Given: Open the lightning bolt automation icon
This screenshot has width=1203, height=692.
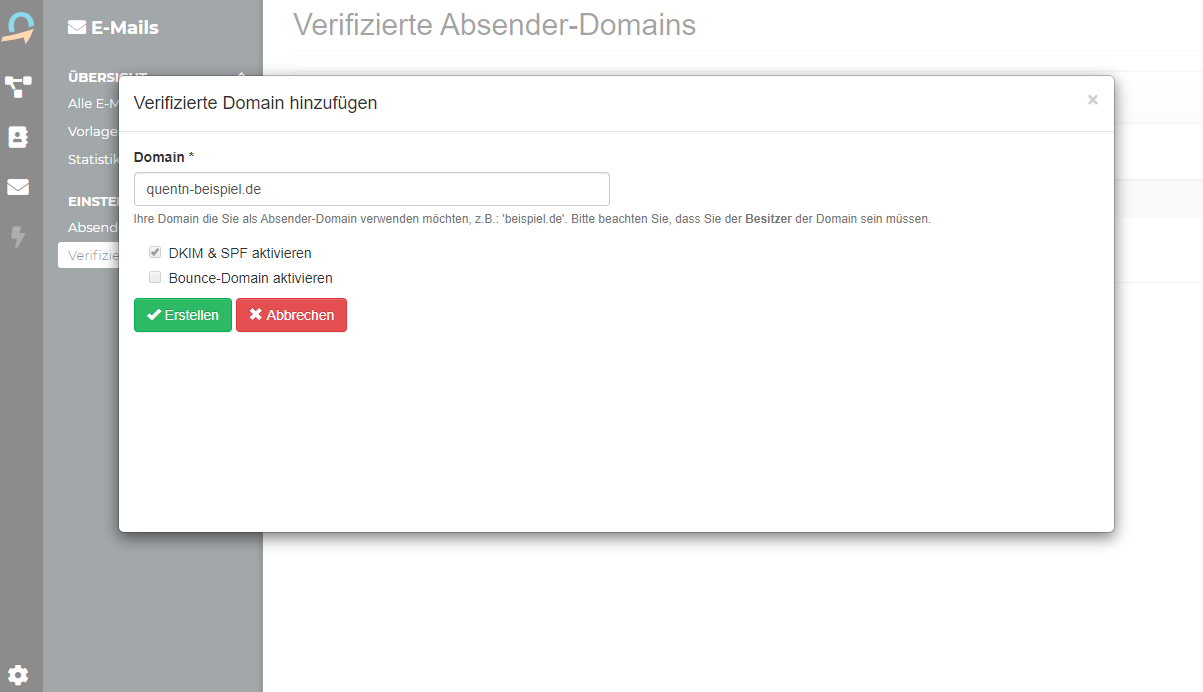Looking at the screenshot, I should point(18,237).
